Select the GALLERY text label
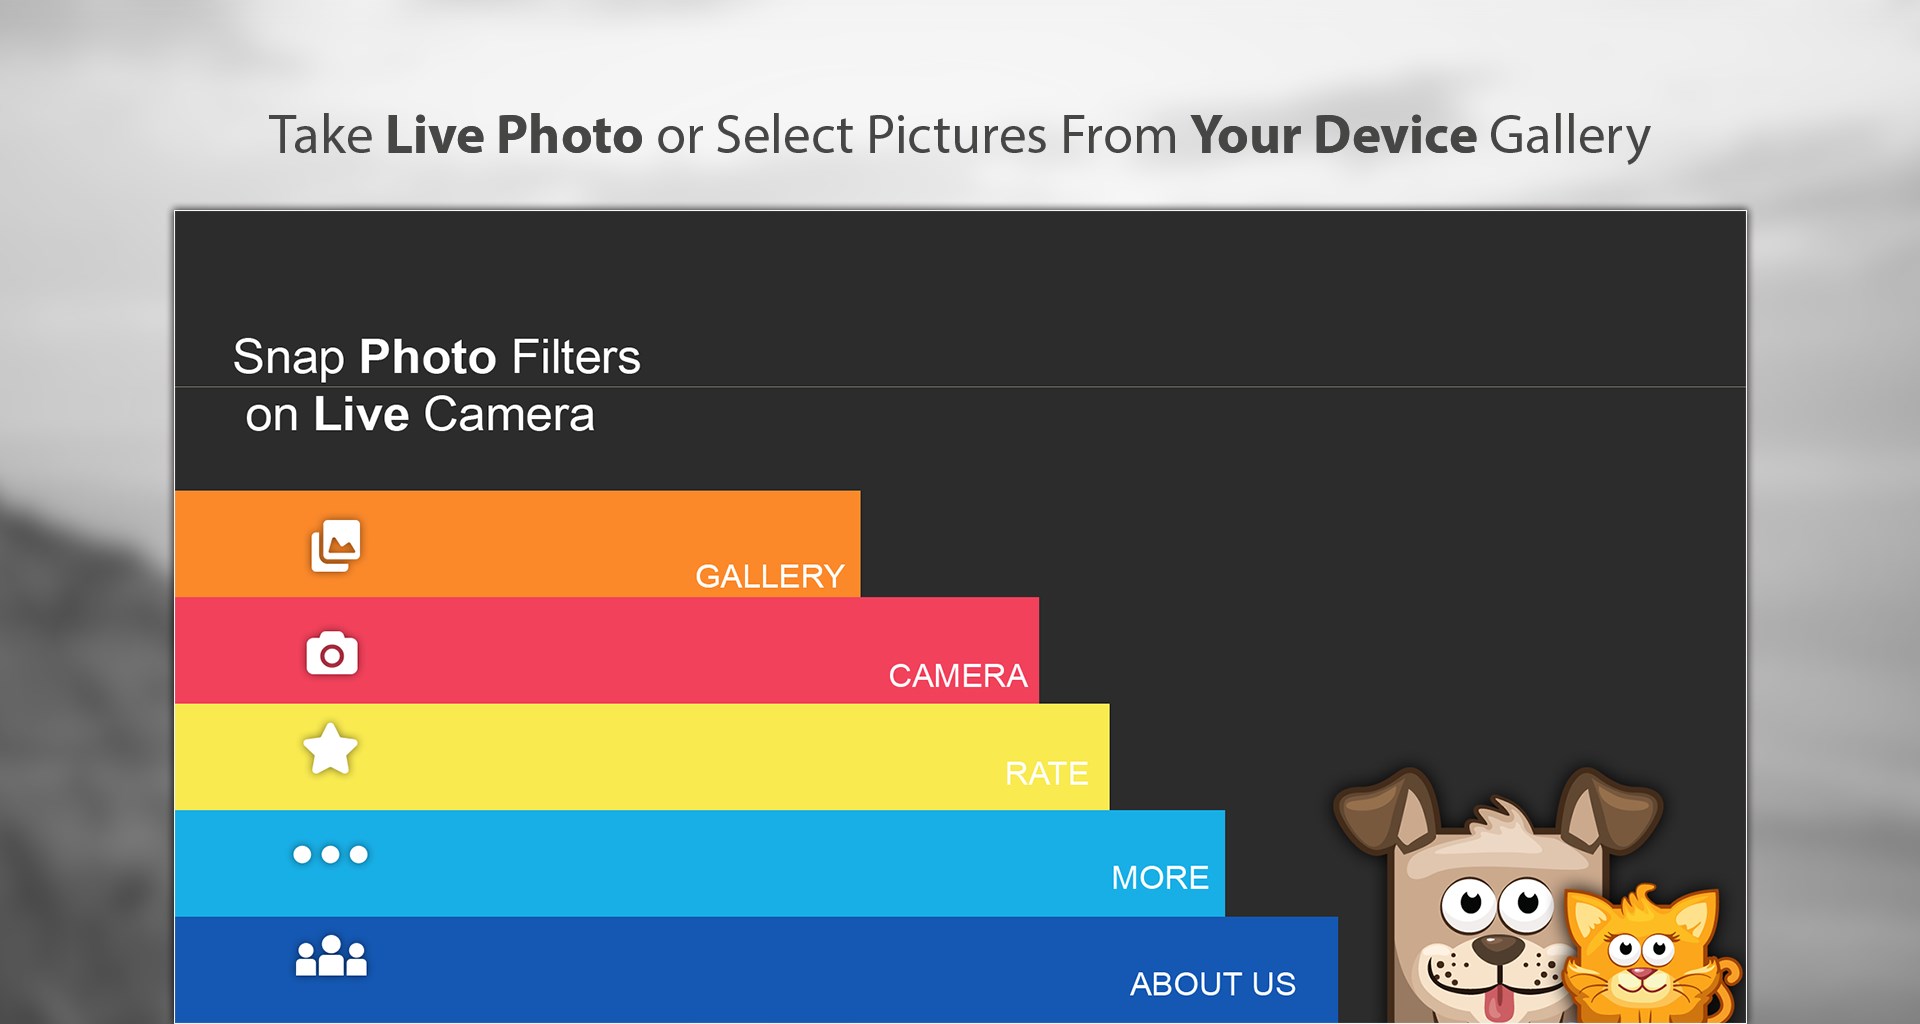Image resolution: width=1920 pixels, height=1024 pixels. 770,576
